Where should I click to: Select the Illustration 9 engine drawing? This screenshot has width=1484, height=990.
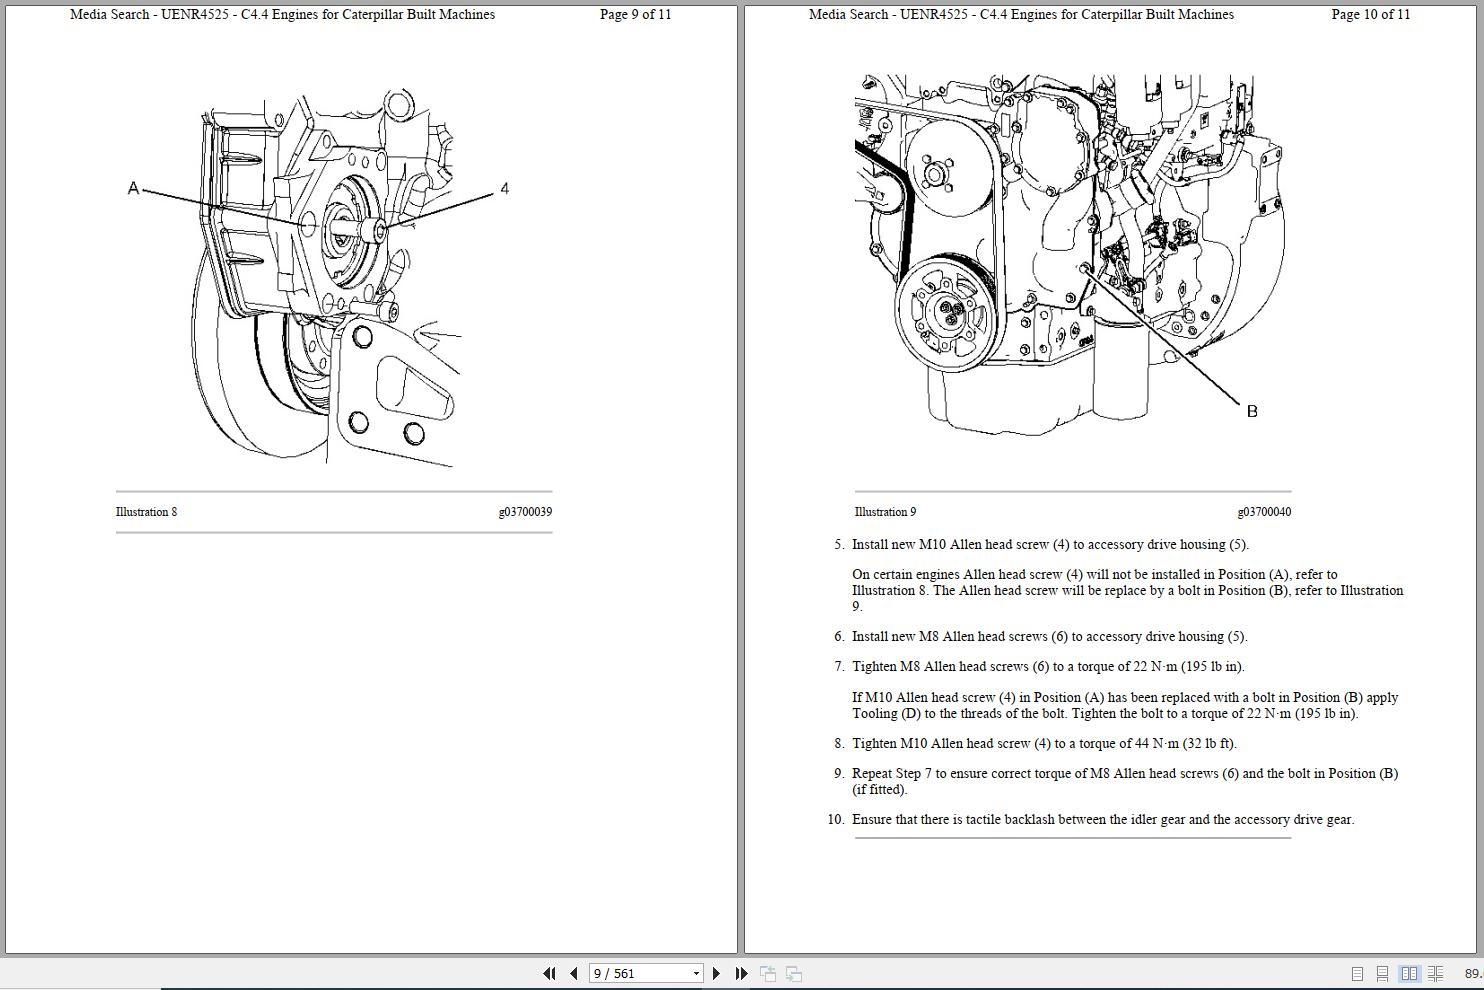click(x=1050, y=250)
